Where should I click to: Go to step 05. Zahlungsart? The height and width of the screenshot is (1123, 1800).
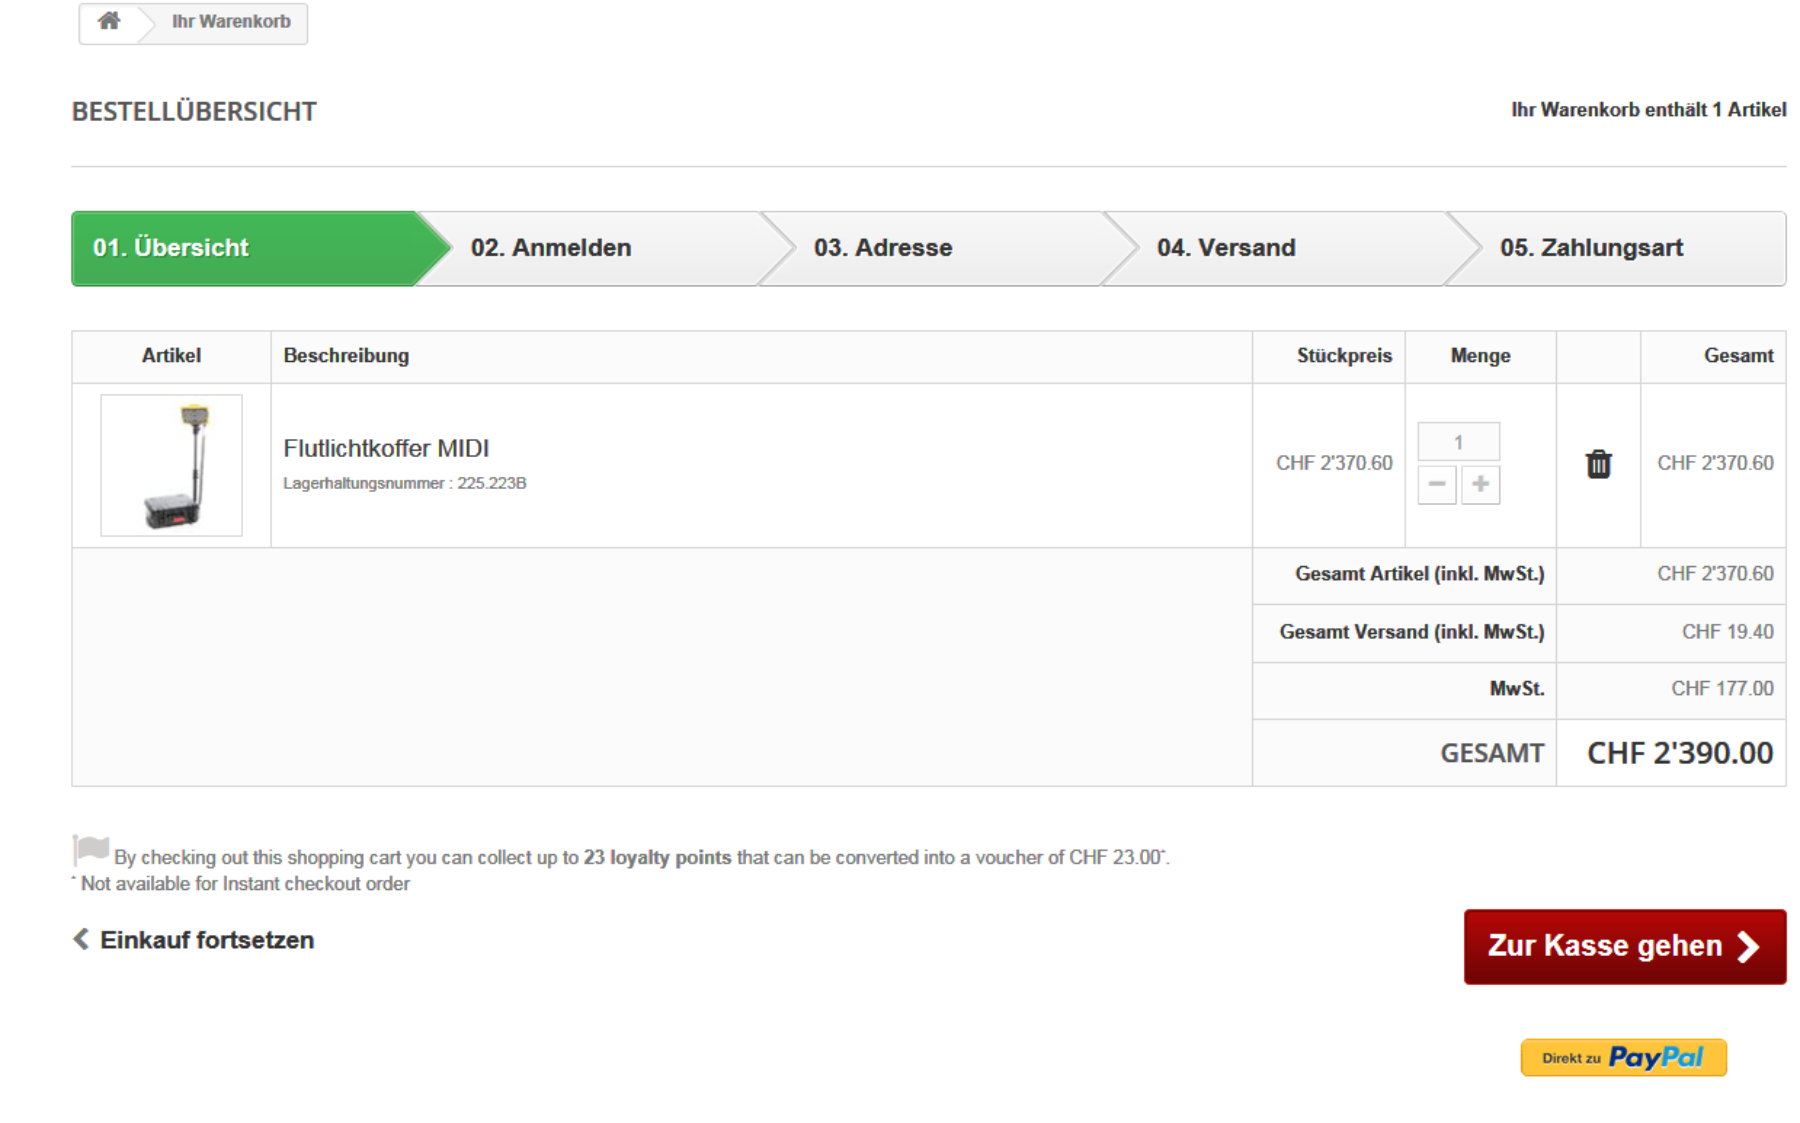click(x=1591, y=248)
